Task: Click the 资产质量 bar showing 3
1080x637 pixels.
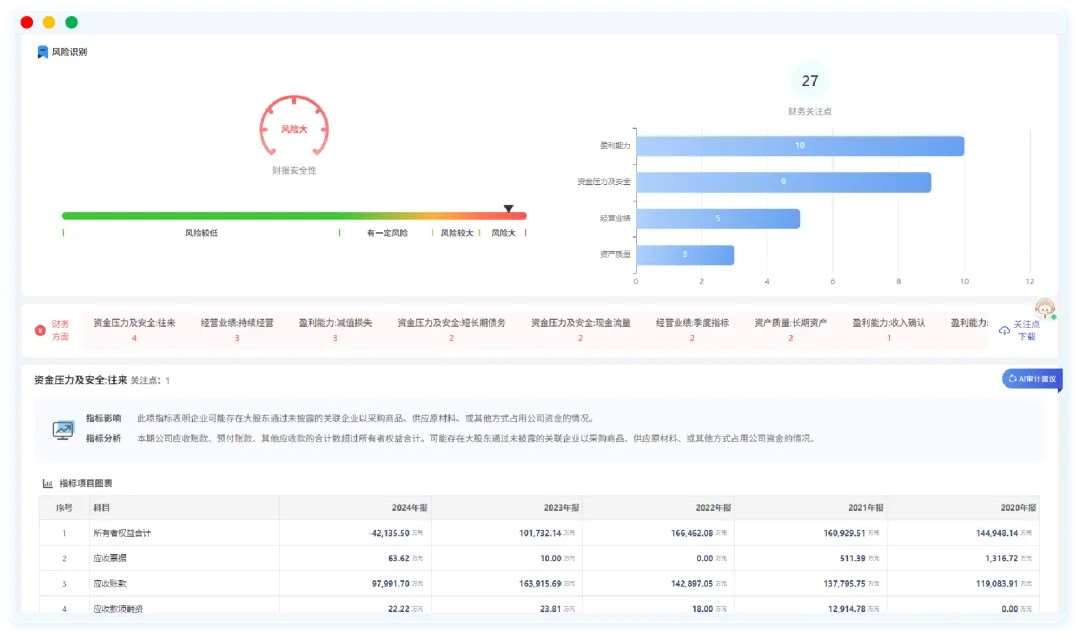Action: (684, 255)
